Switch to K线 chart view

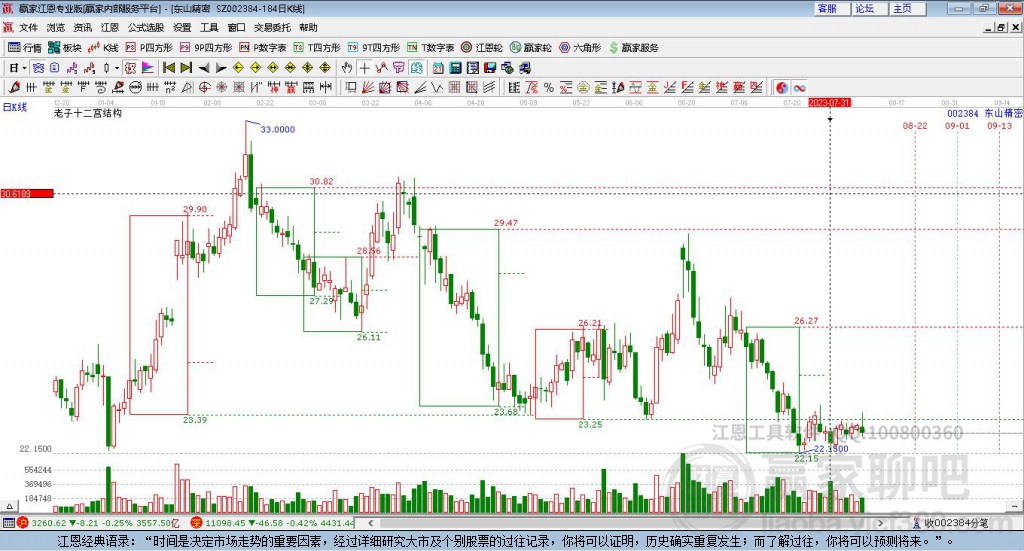(103, 48)
